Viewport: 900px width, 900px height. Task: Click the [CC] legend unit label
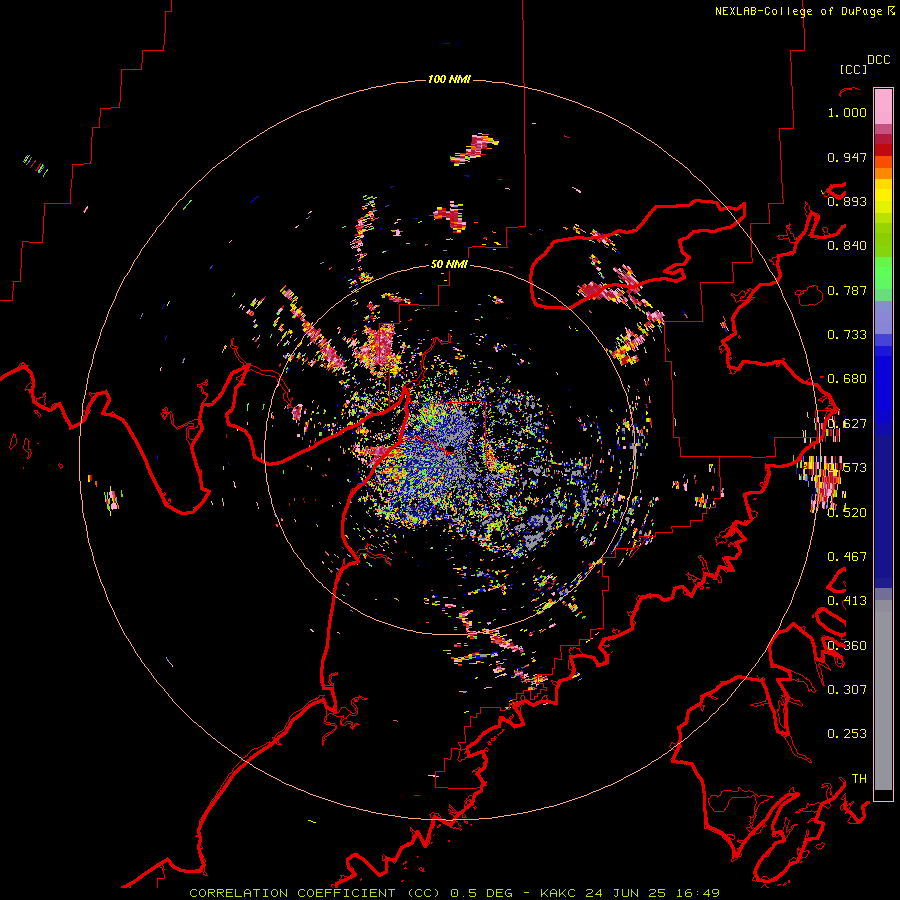click(x=853, y=69)
